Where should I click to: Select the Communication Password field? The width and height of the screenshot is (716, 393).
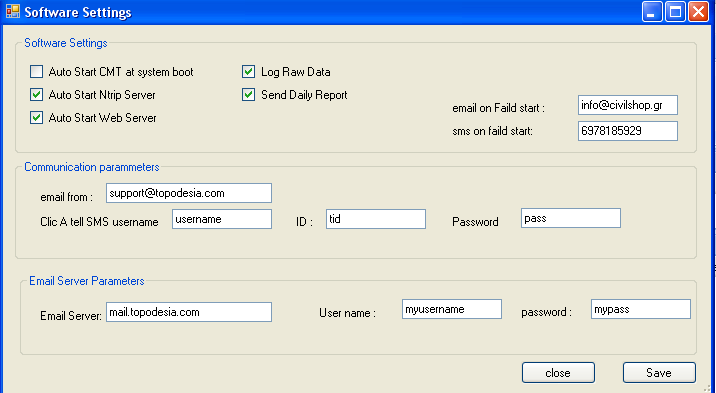pyautogui.click(x=570, y=218)
